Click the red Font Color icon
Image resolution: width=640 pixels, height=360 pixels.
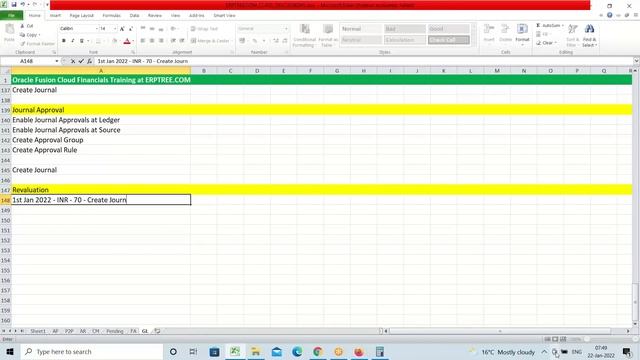click(127, 41)
